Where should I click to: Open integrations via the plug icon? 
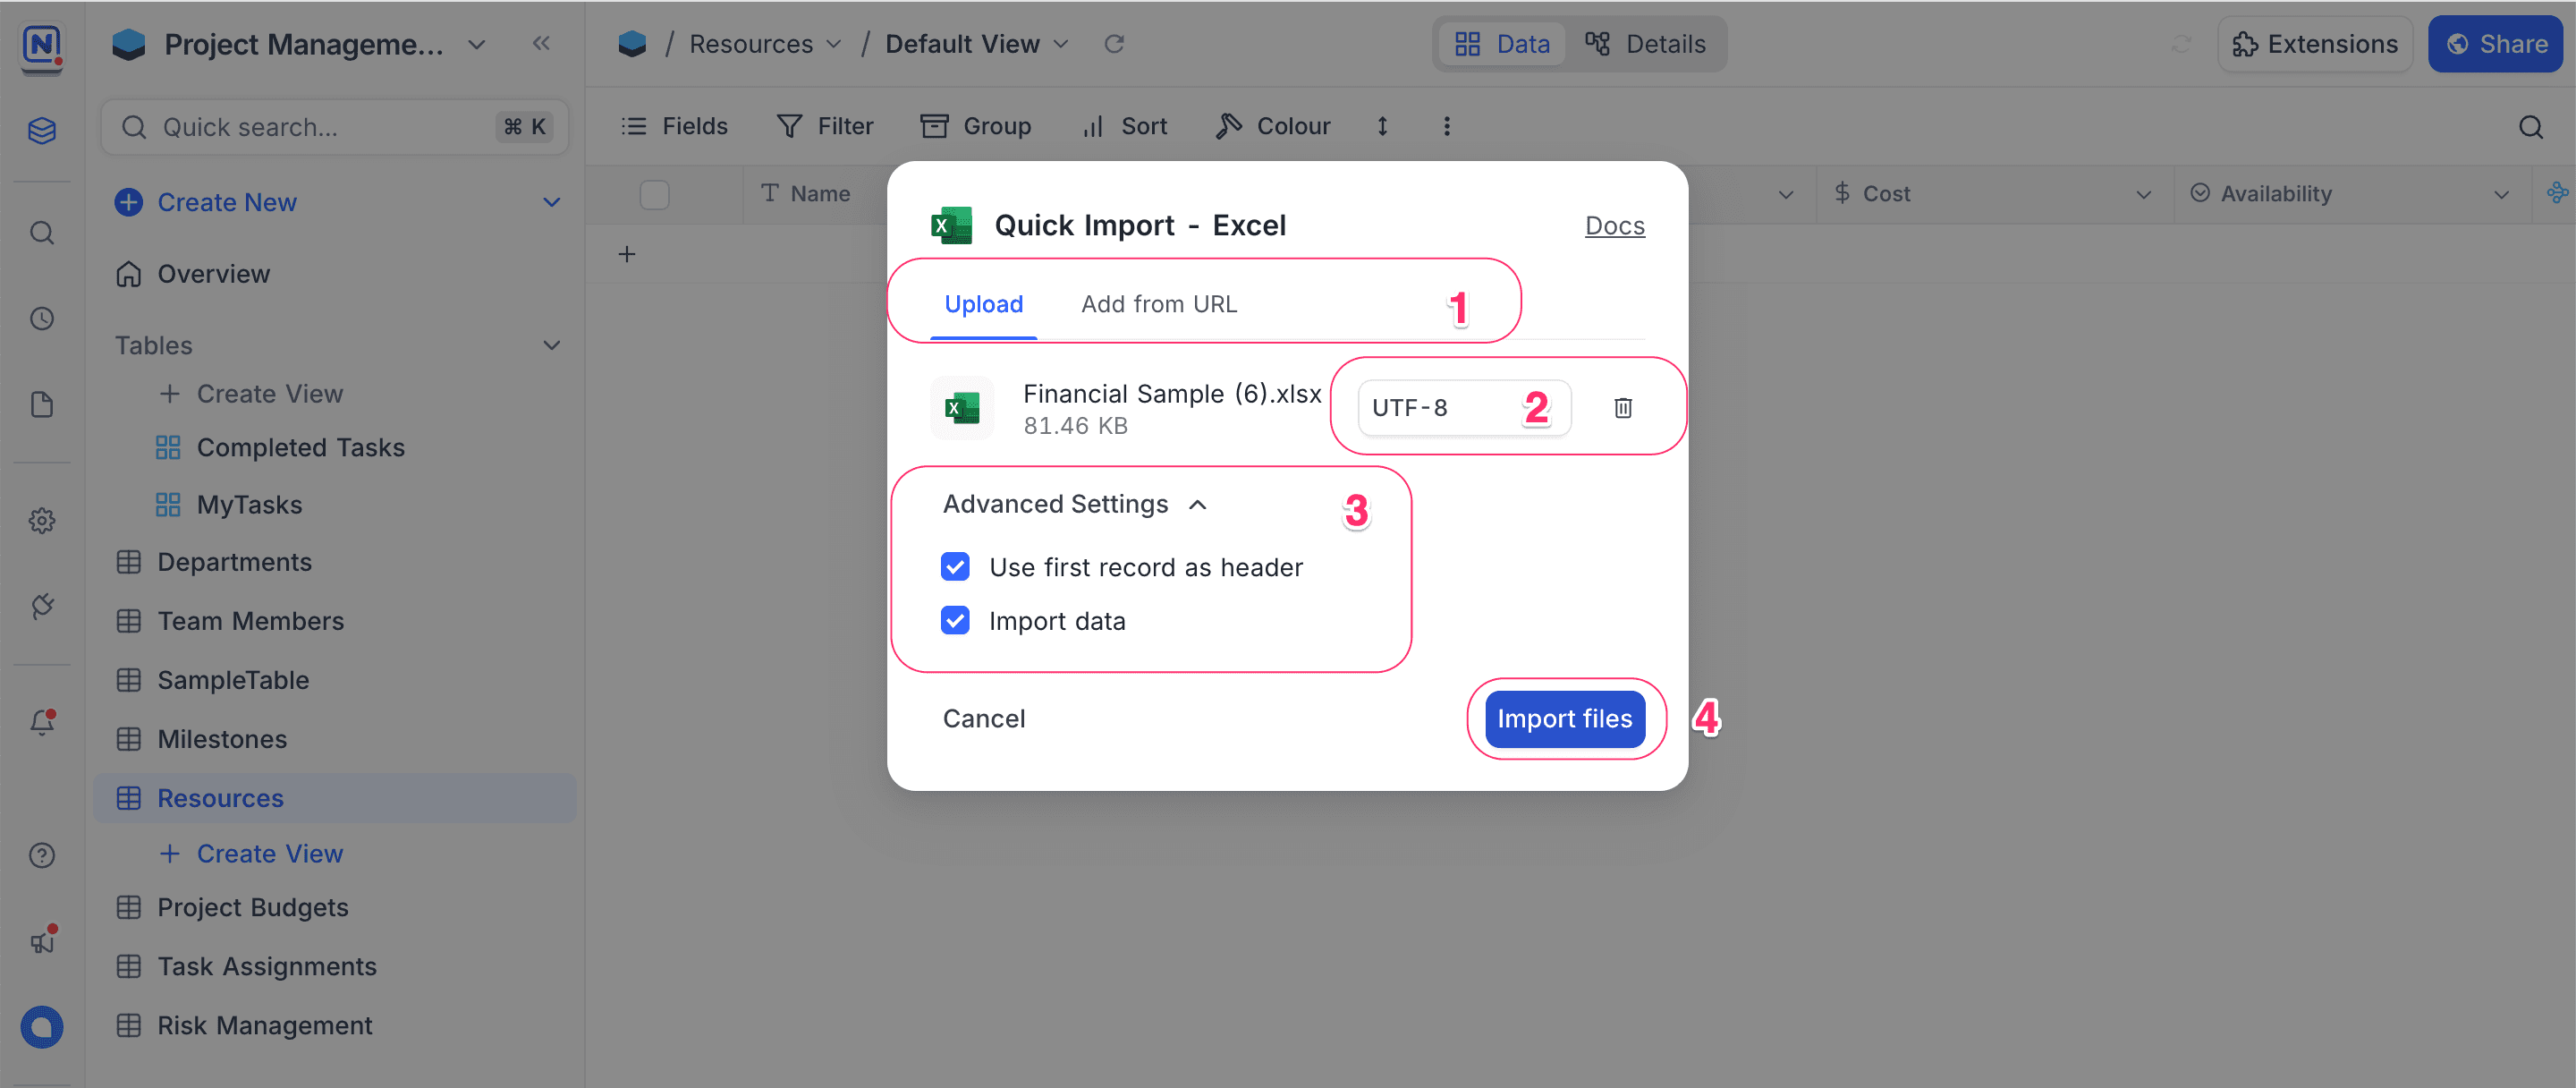[42, 605]
